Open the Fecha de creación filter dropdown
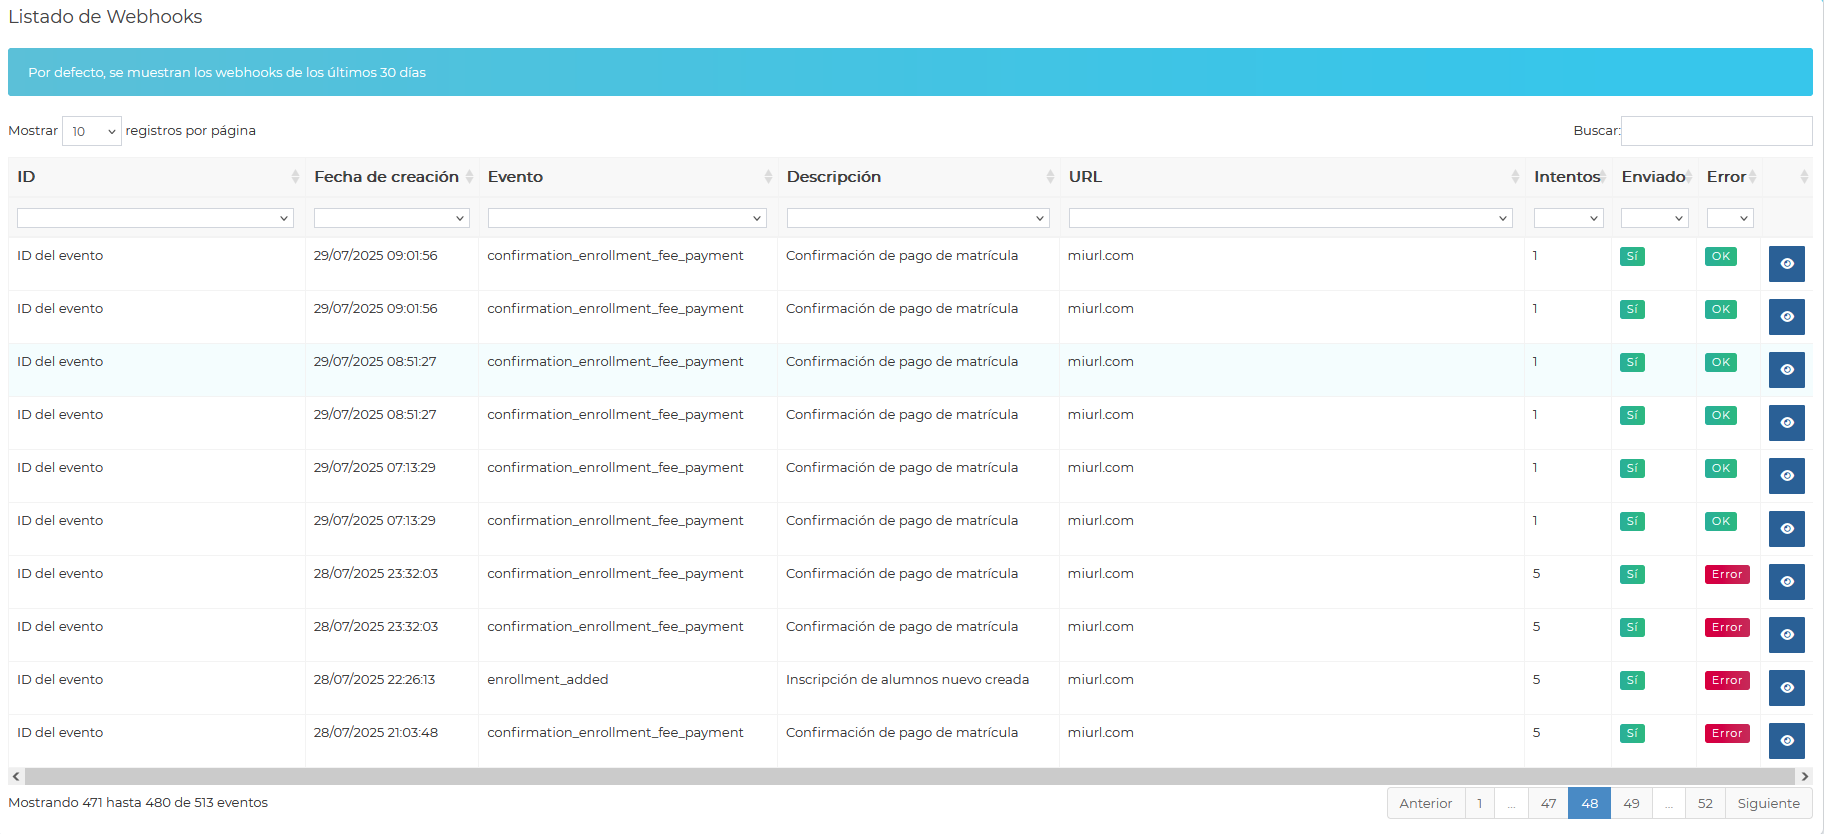Viewport: 1824px width, 834px height. 392,218
